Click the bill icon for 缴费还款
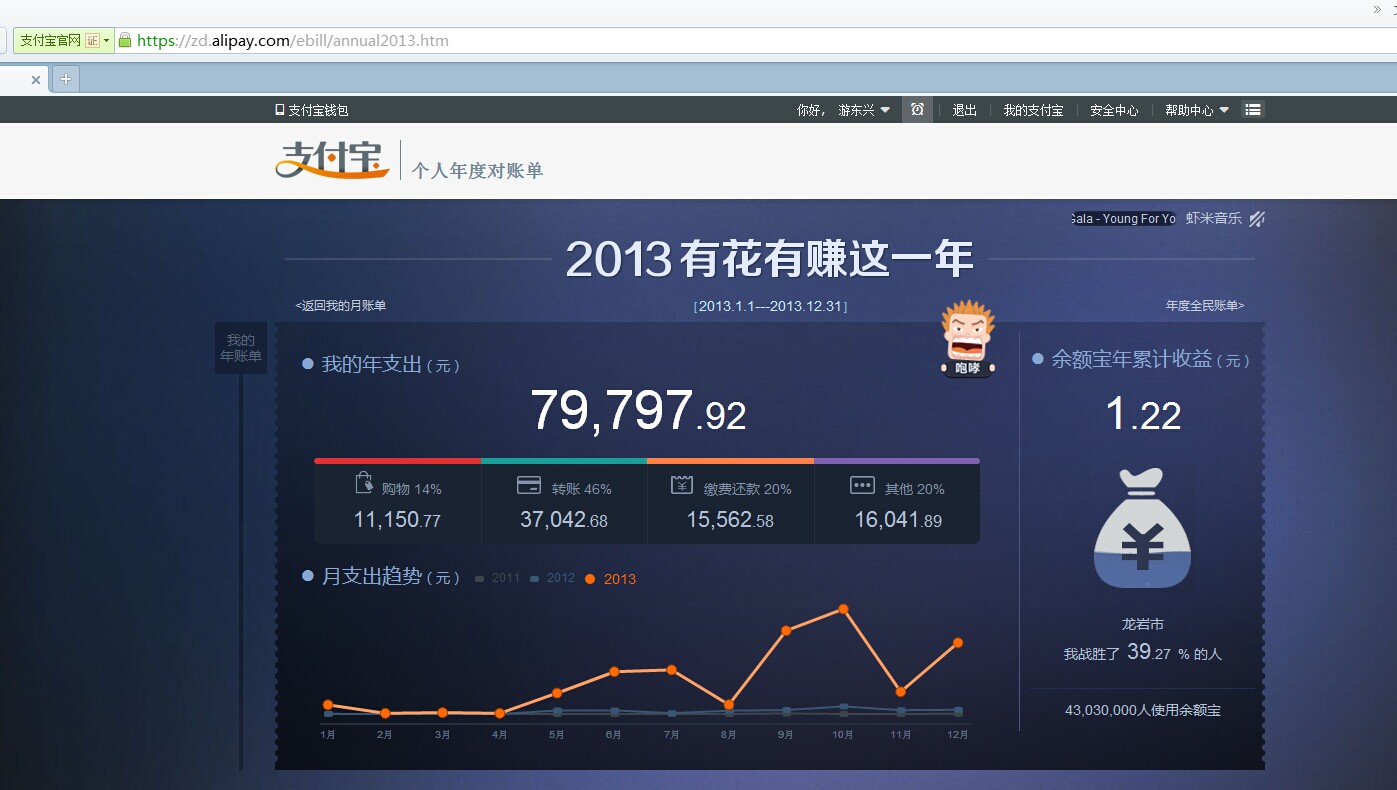The image size is (1397, 790). pos(682,486)
